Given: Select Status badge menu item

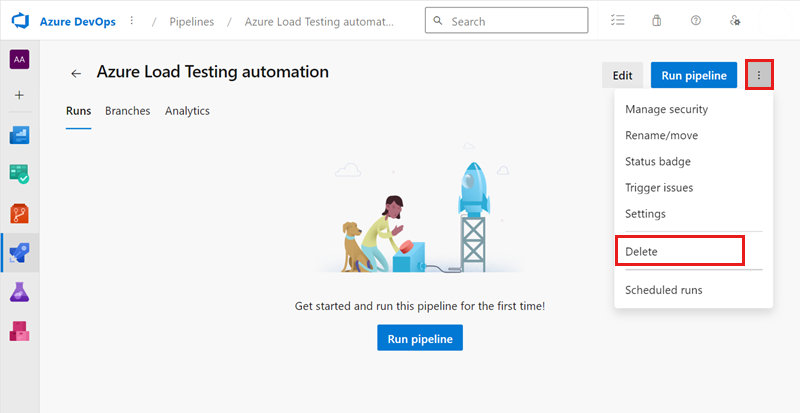Looking at the screenshot, I should pos(694,161).
